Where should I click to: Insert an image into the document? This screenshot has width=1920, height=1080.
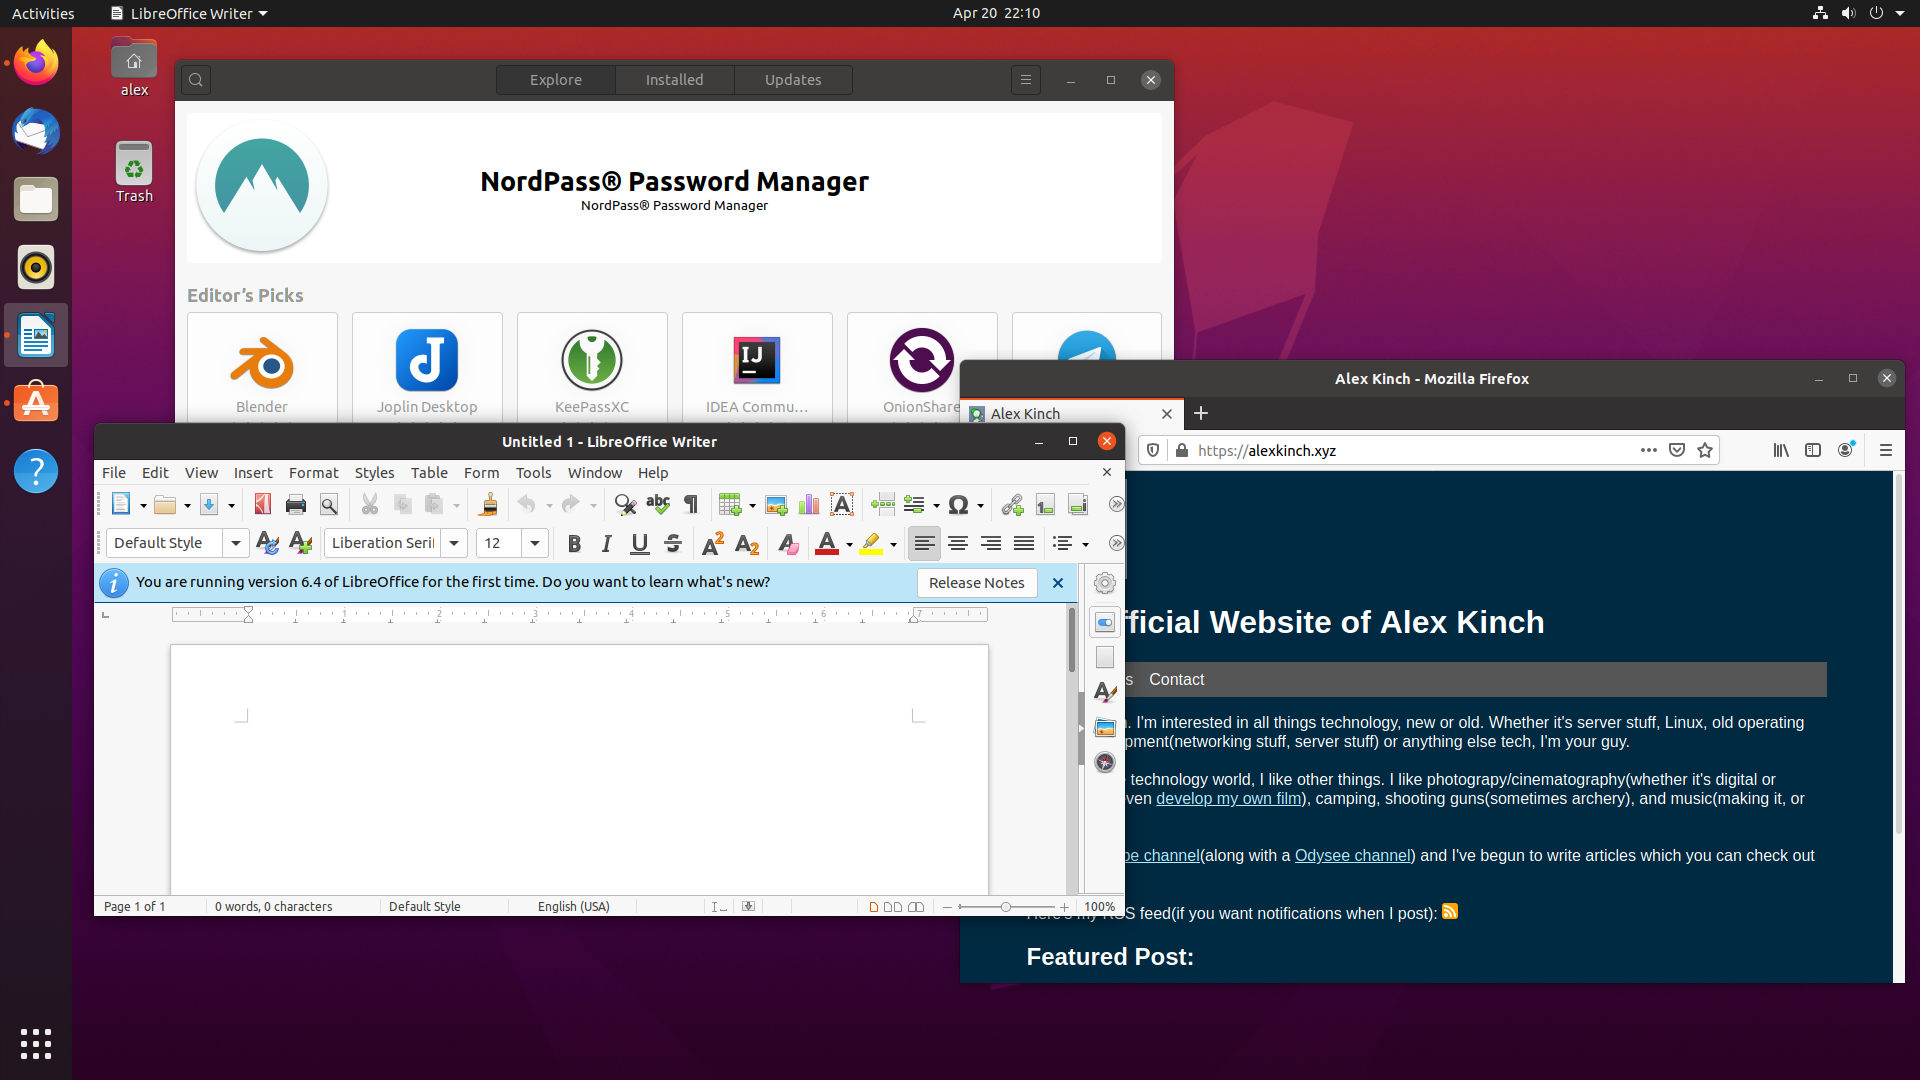(777, 505)
